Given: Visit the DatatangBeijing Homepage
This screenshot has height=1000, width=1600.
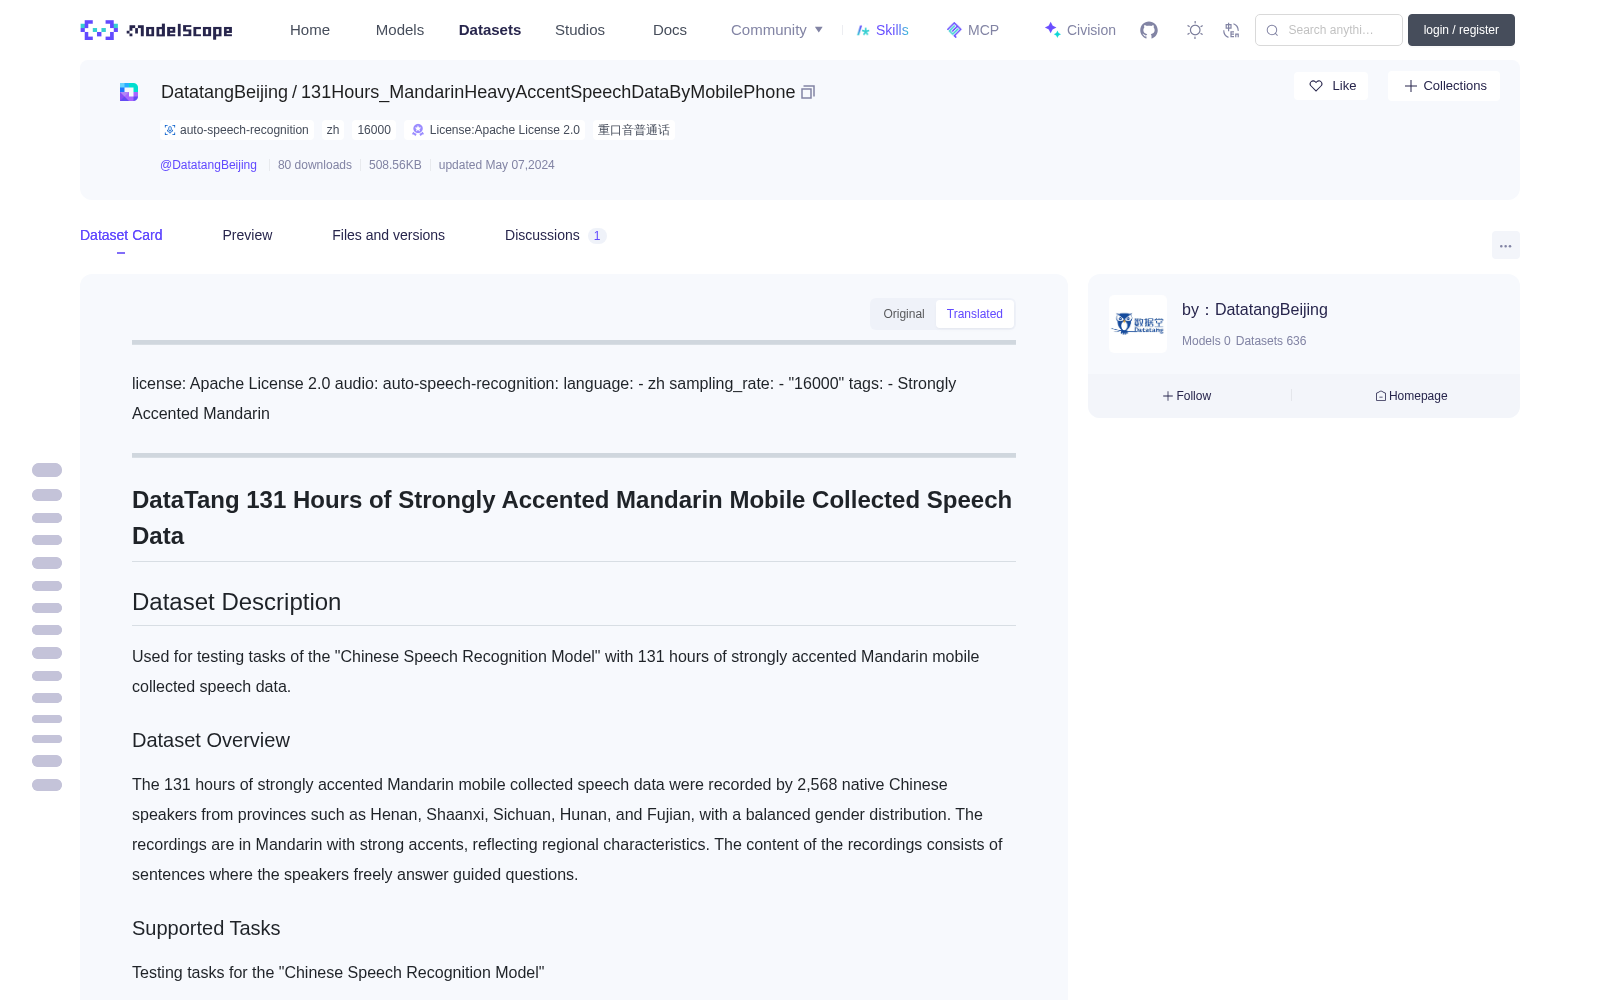Looking at the screenshot, I should (x=1411, y=396).
